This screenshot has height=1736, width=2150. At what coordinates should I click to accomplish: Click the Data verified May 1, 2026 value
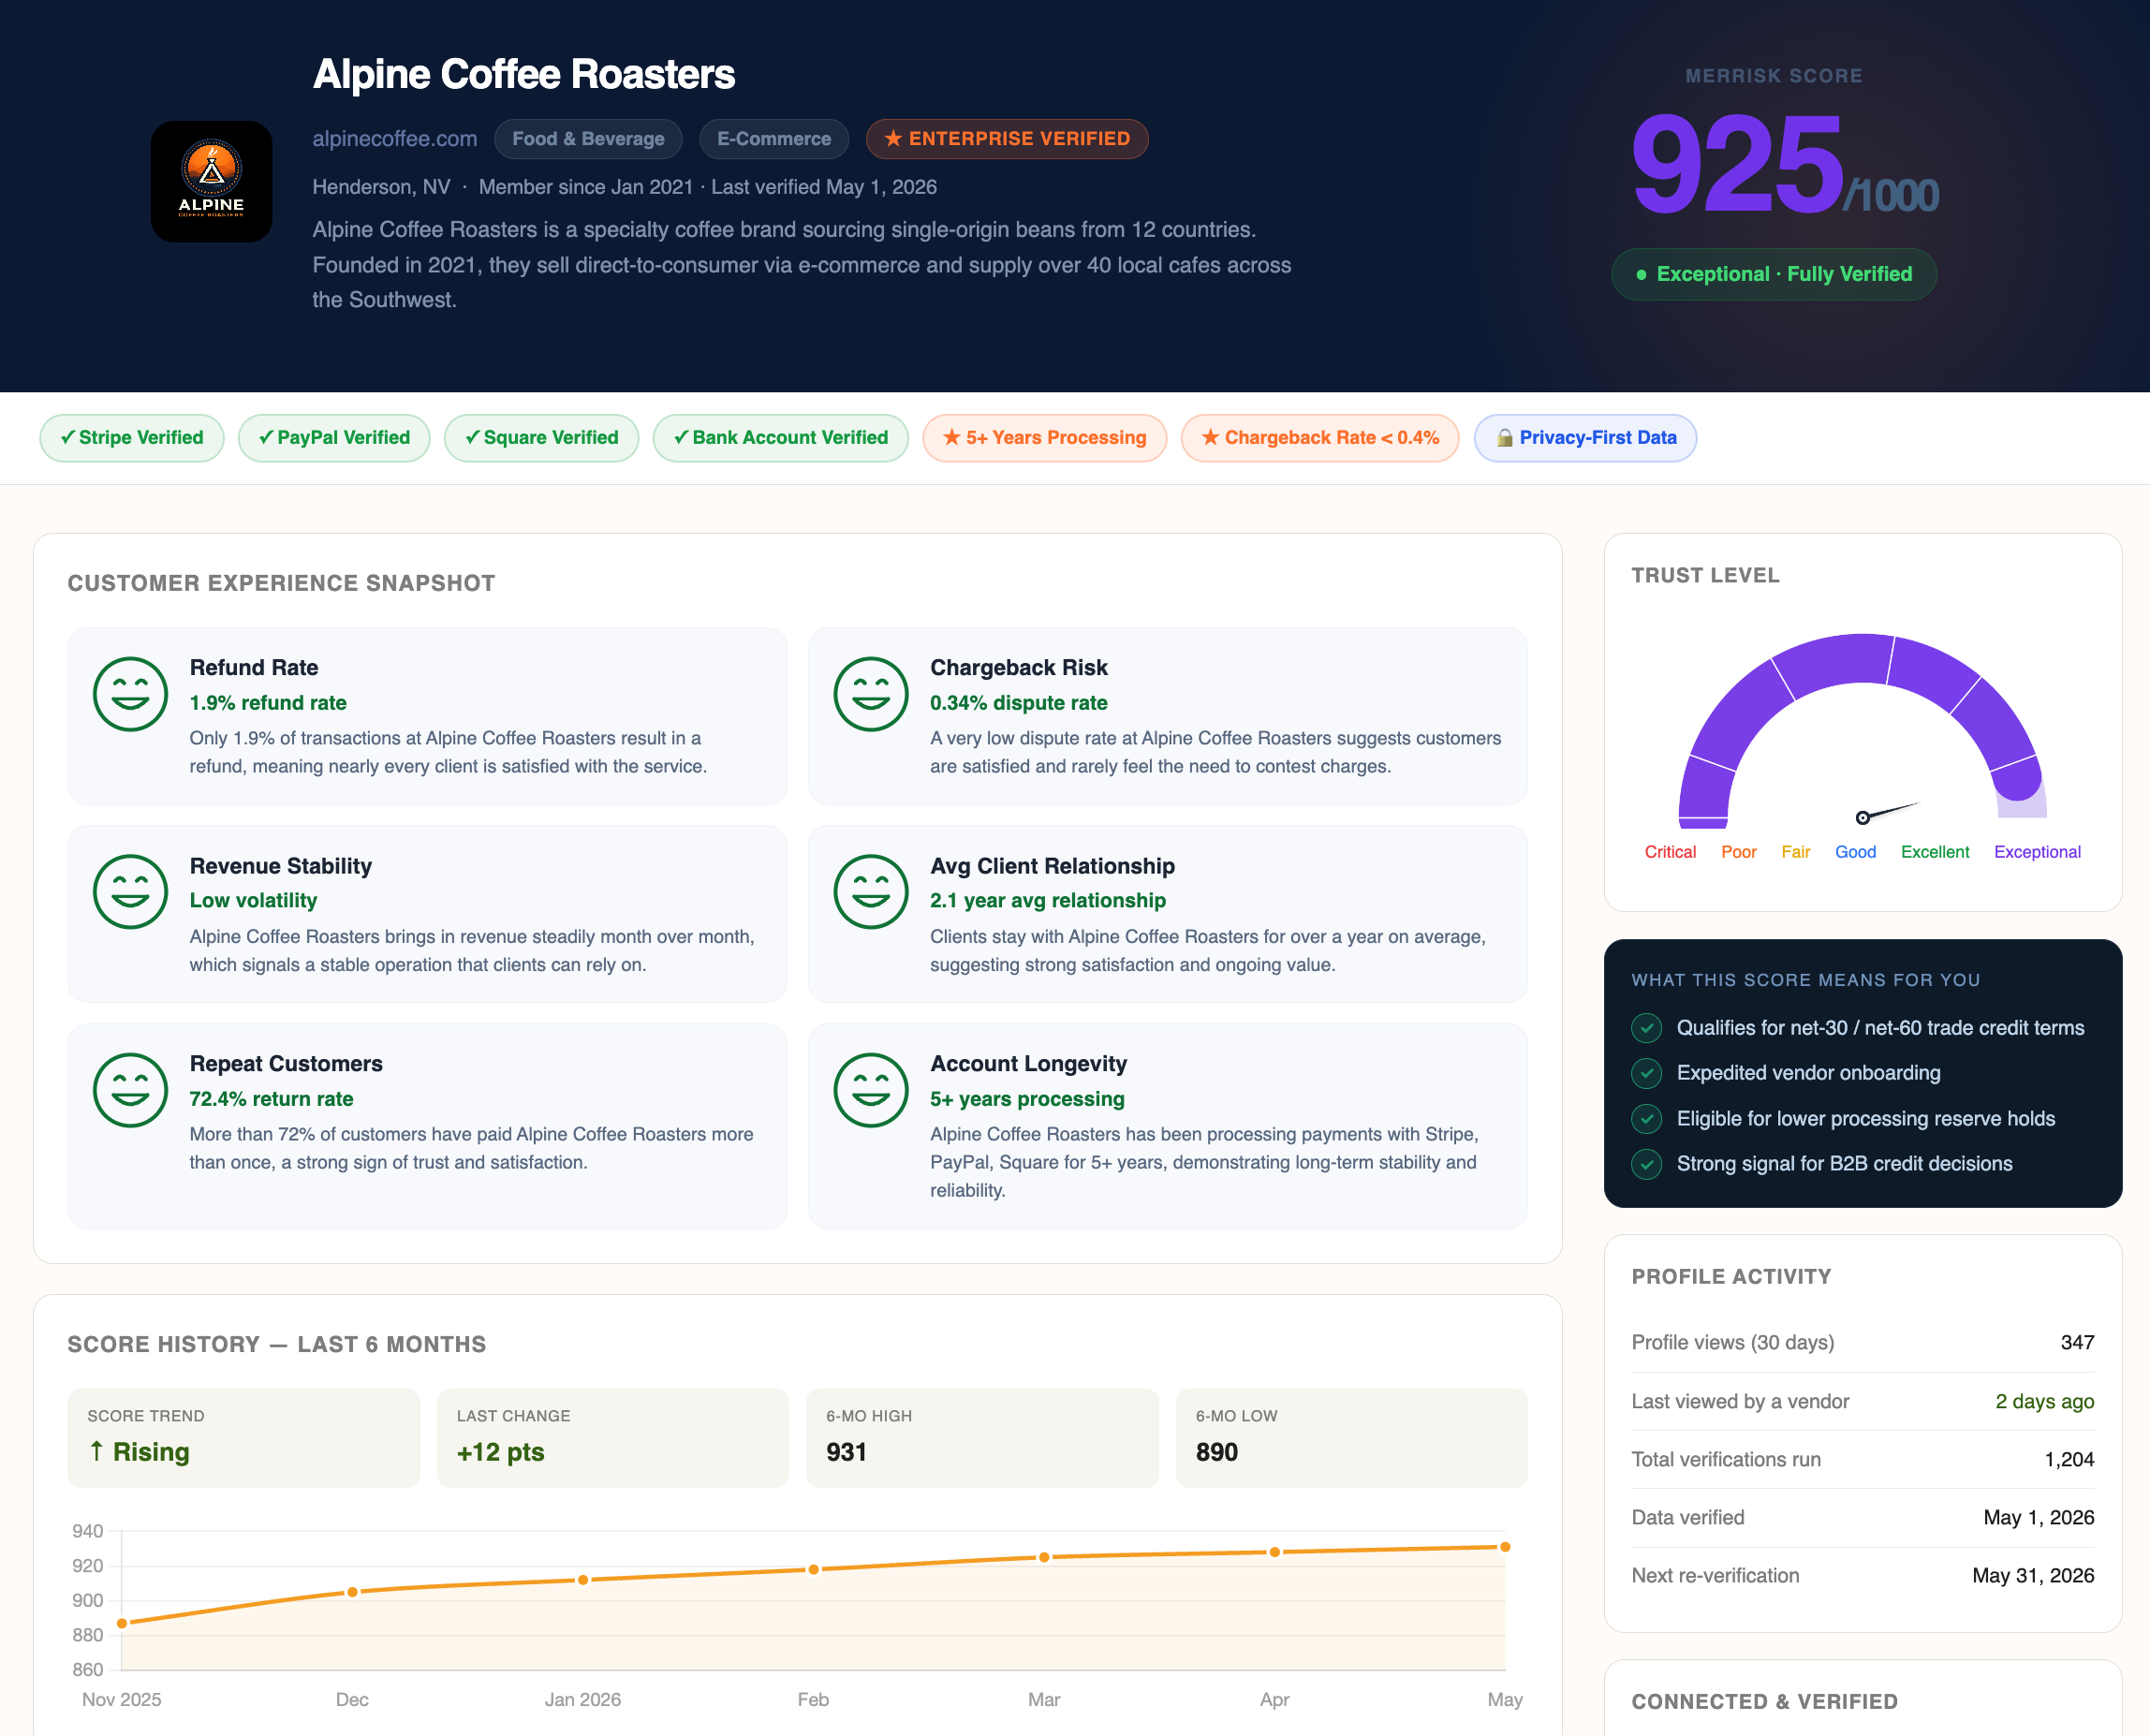[x=2038, y=1518]
